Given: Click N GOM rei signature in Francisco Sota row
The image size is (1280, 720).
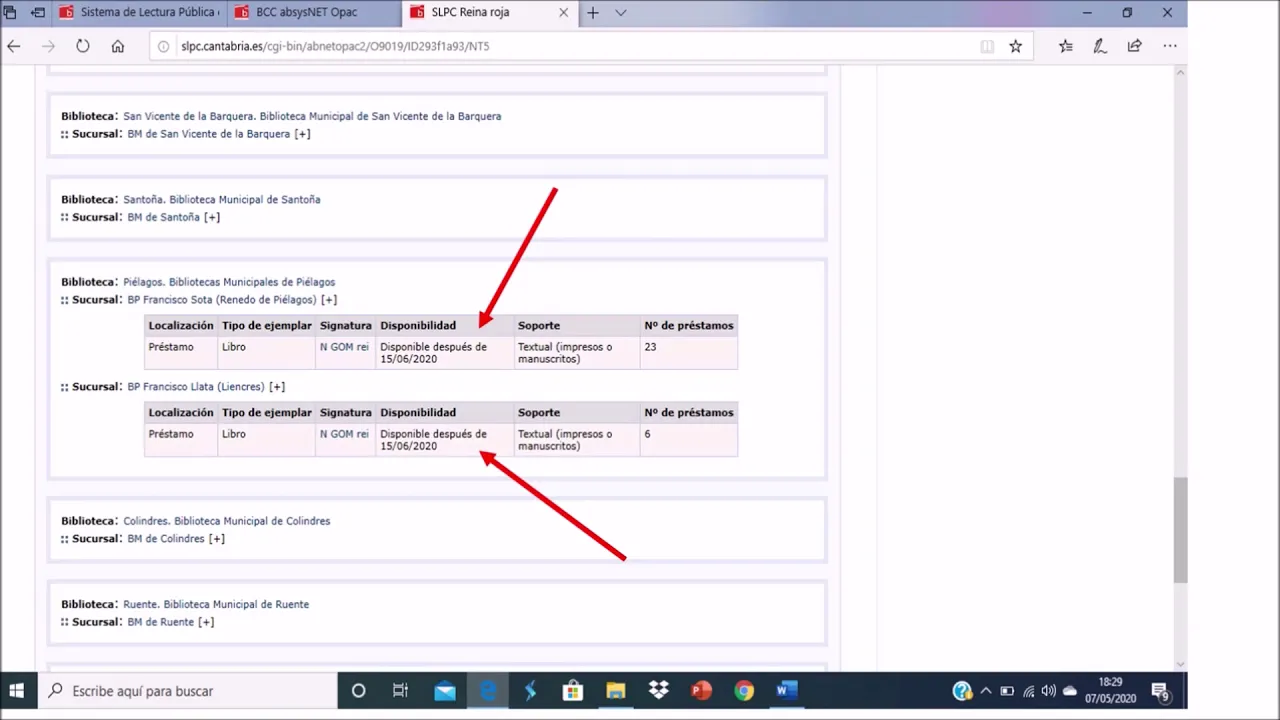Looking at the screenshot, I should point(344,347).
